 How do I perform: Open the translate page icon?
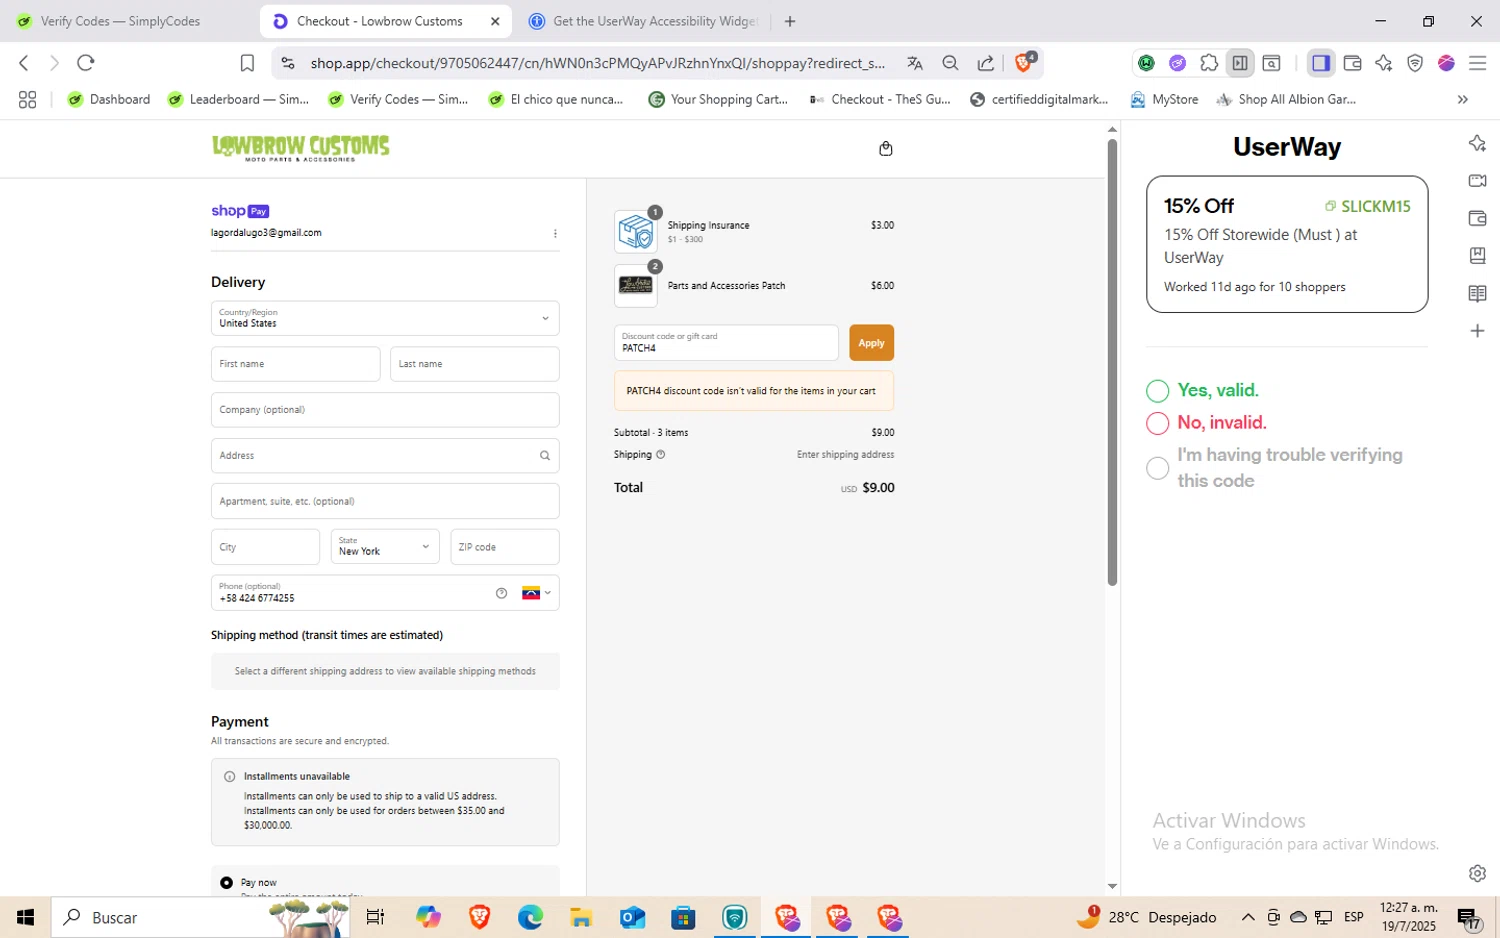coord(915,63)
